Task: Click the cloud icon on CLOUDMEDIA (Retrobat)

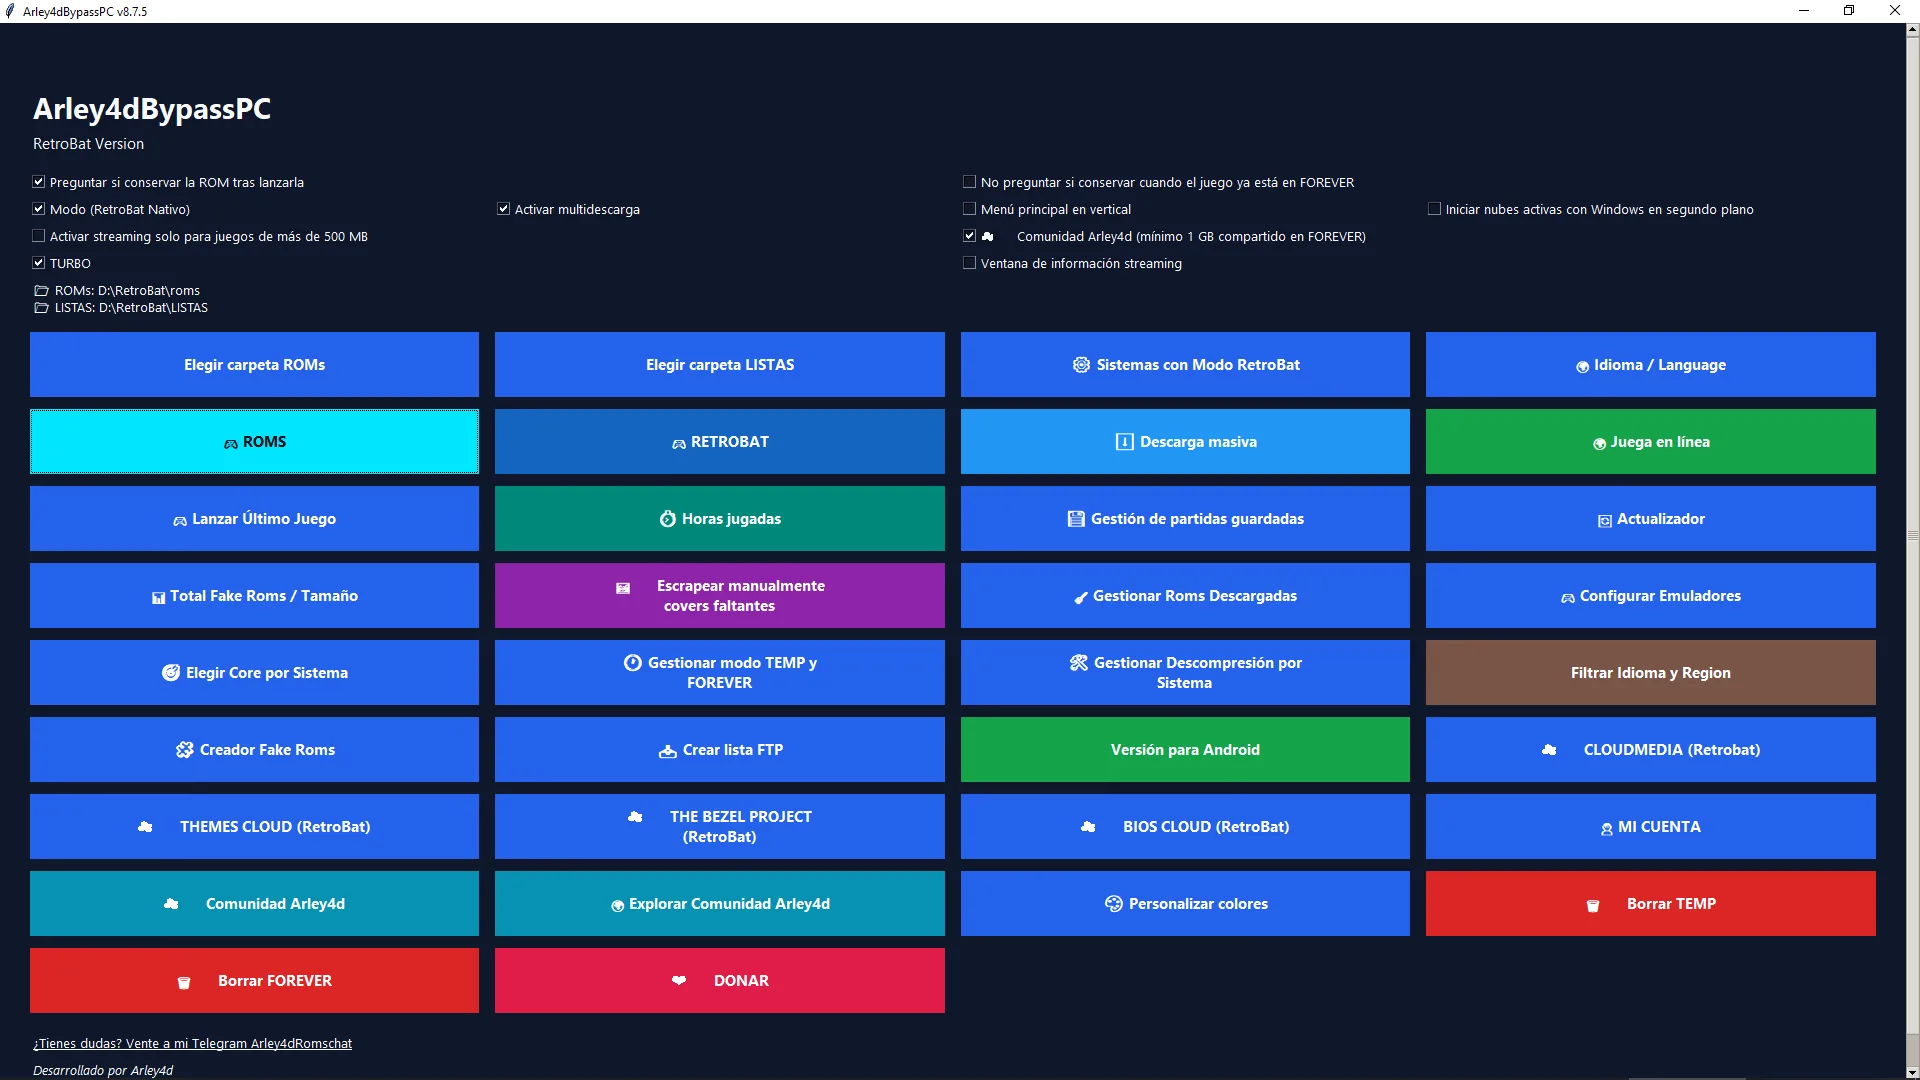Action: [x=1549, y=750]
